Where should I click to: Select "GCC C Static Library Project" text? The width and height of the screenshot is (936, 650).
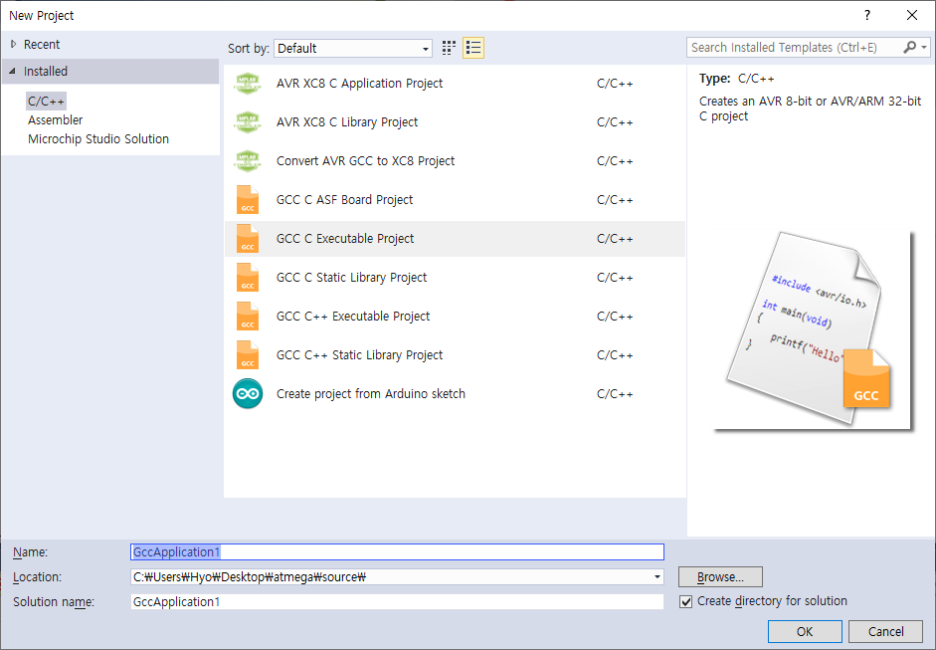click(352, 278)
